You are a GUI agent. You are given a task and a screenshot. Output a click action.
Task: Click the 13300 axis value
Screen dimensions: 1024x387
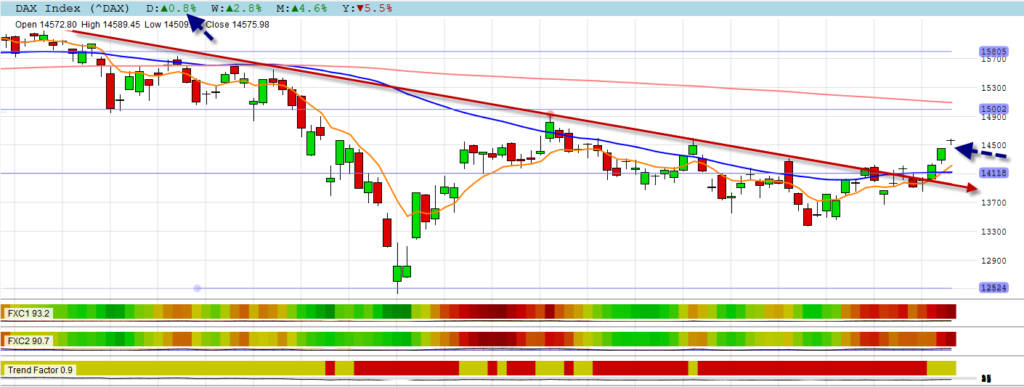[994, 232]
